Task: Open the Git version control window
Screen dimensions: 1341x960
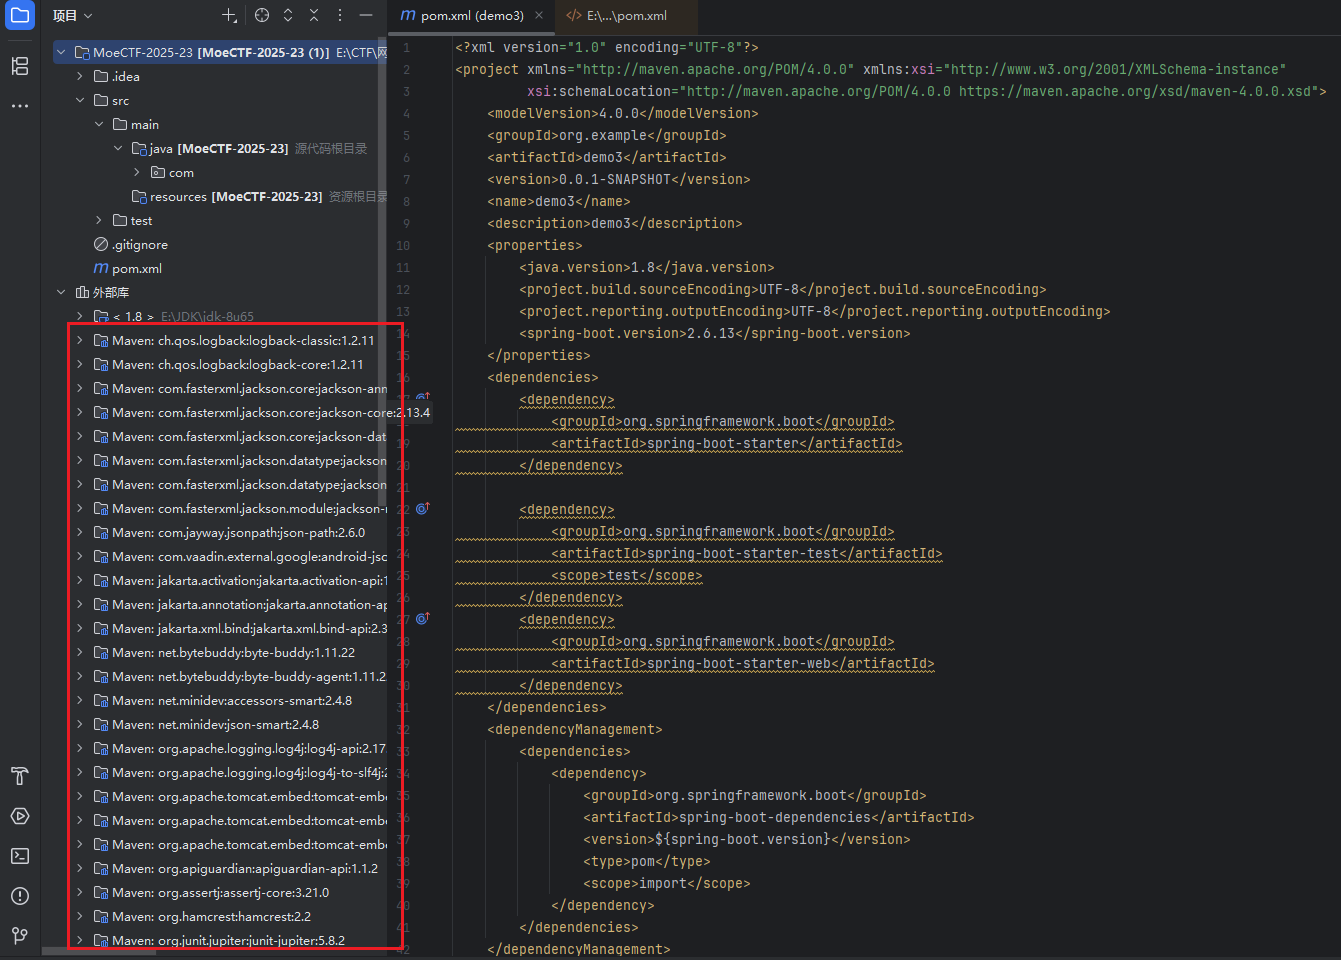Action: pos(20,936)
